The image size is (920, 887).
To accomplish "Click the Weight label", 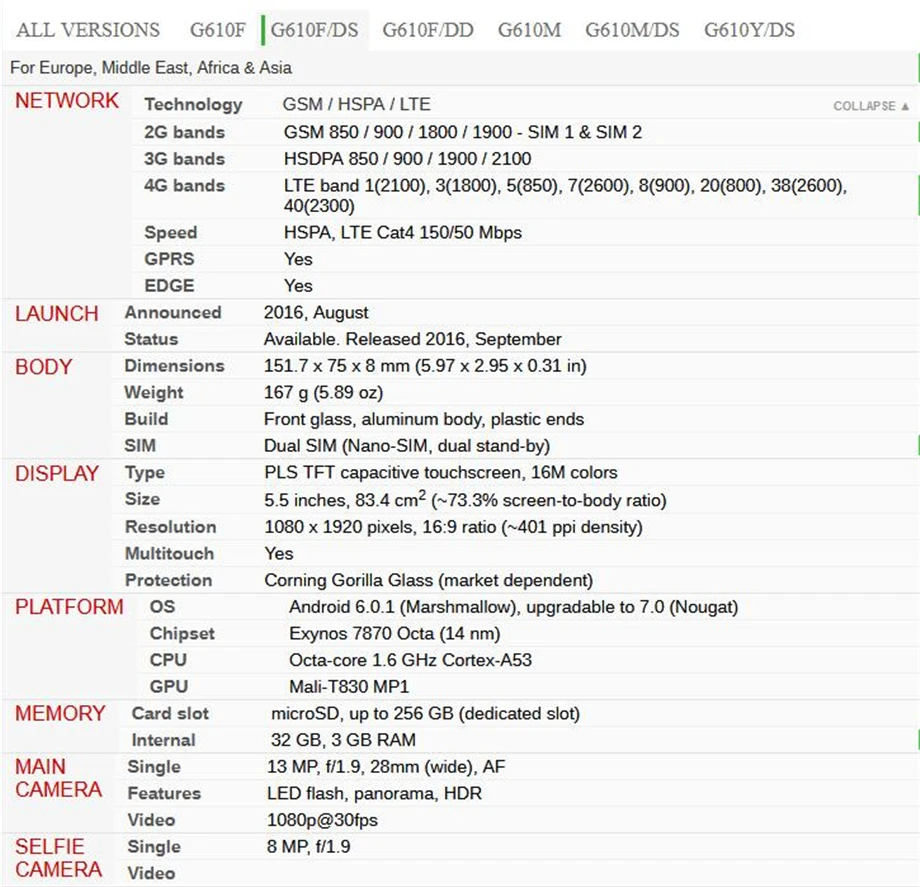I will coord(154,392).
